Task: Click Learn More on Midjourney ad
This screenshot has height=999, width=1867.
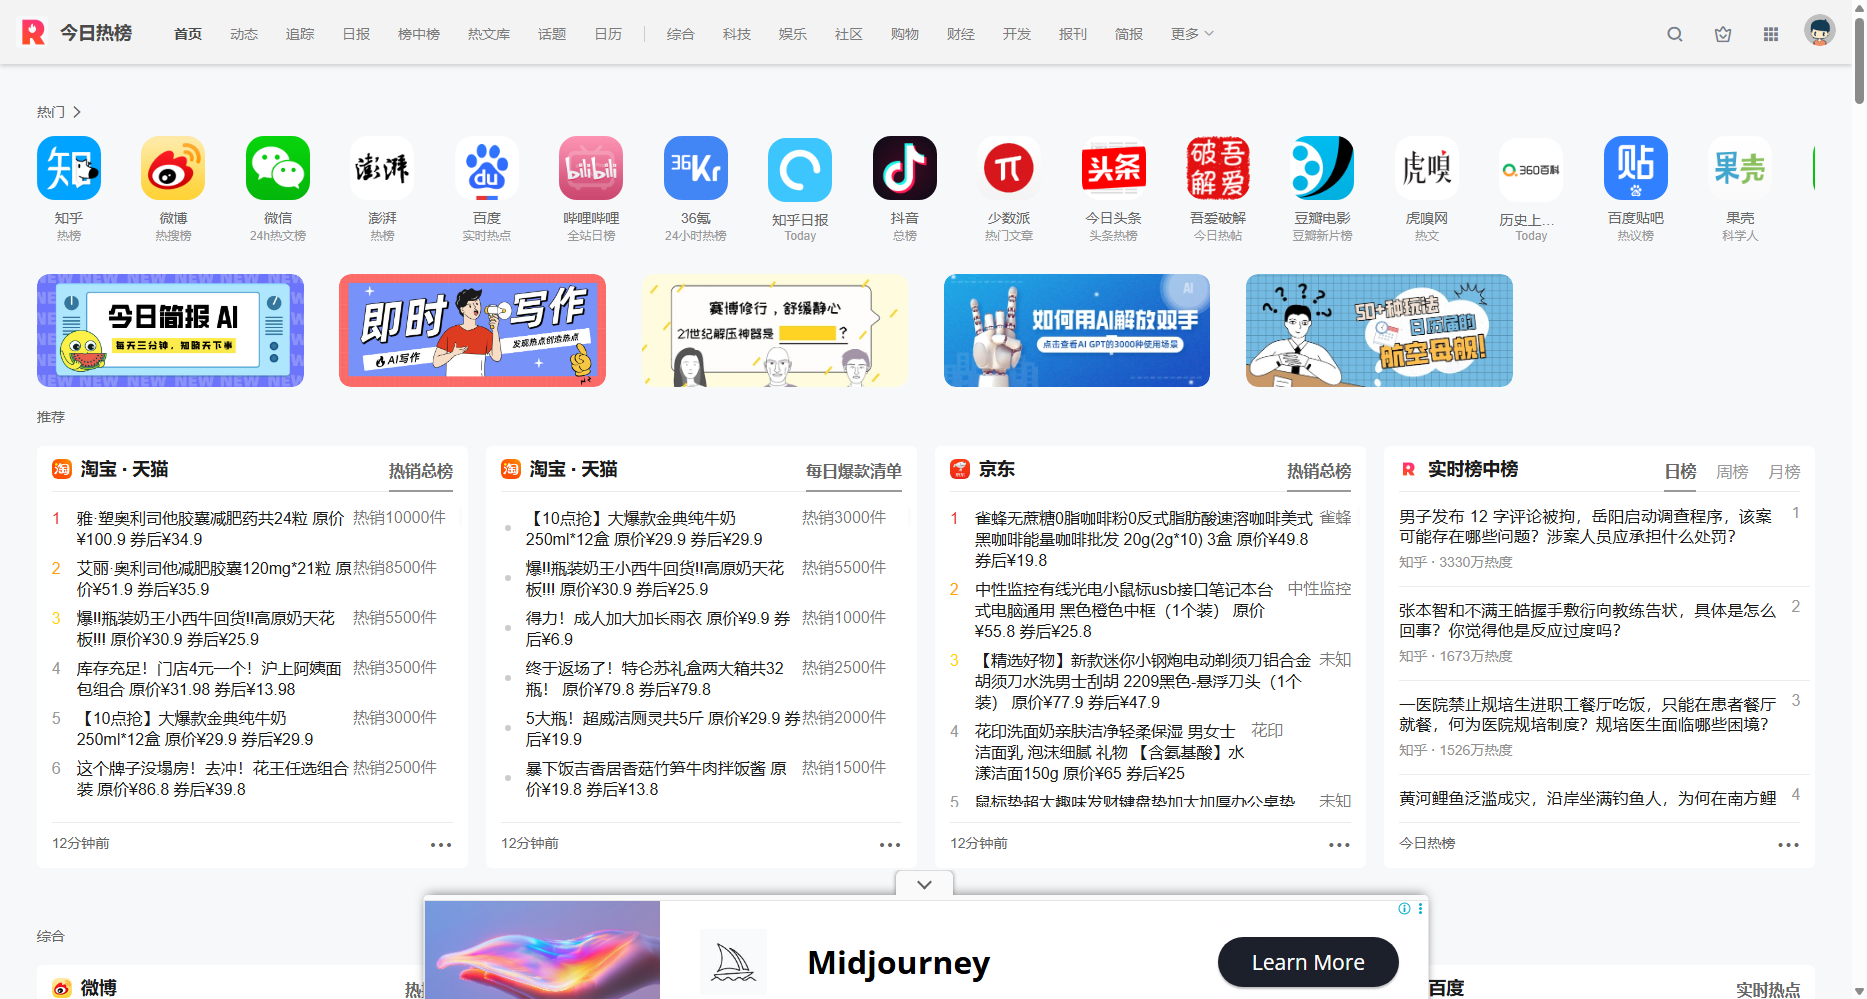Action: [1308, 962]
